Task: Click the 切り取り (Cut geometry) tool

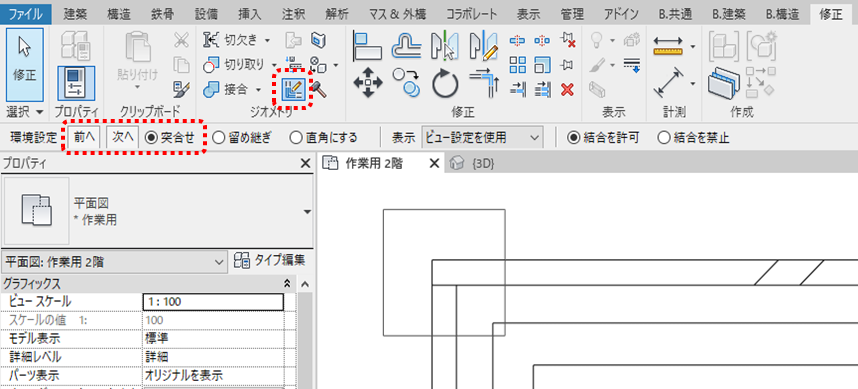Action: (x=234, y=64)
